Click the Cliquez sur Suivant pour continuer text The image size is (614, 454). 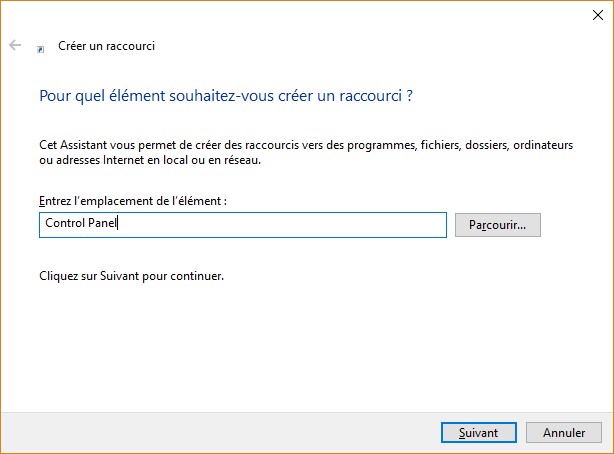pyautogui.click(x=131, y=275)
